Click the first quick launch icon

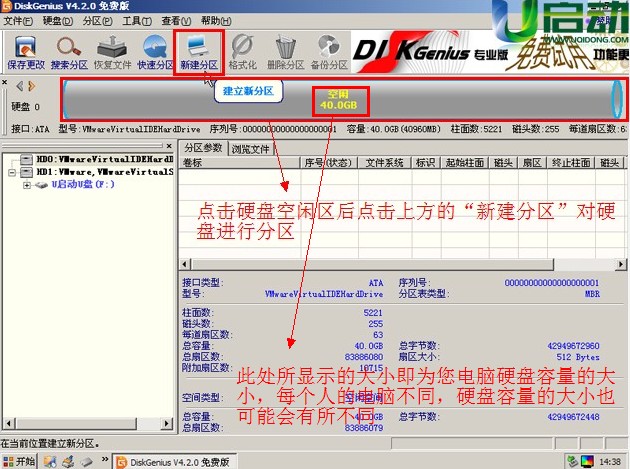[x=50, y=461]
